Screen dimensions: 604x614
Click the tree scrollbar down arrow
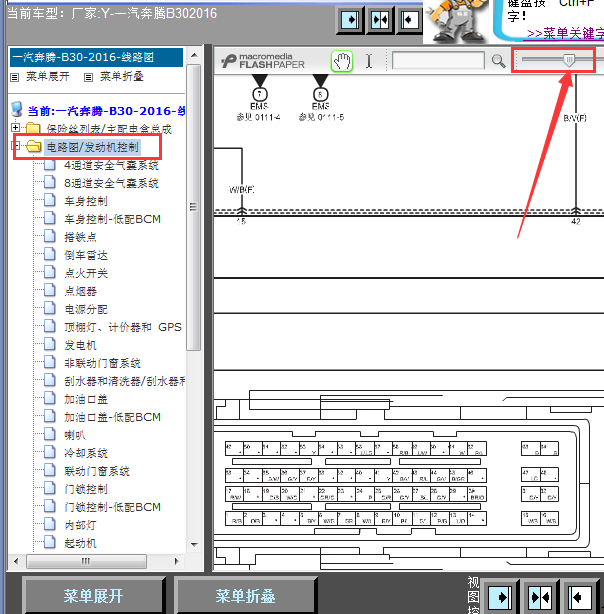[194, 545]
